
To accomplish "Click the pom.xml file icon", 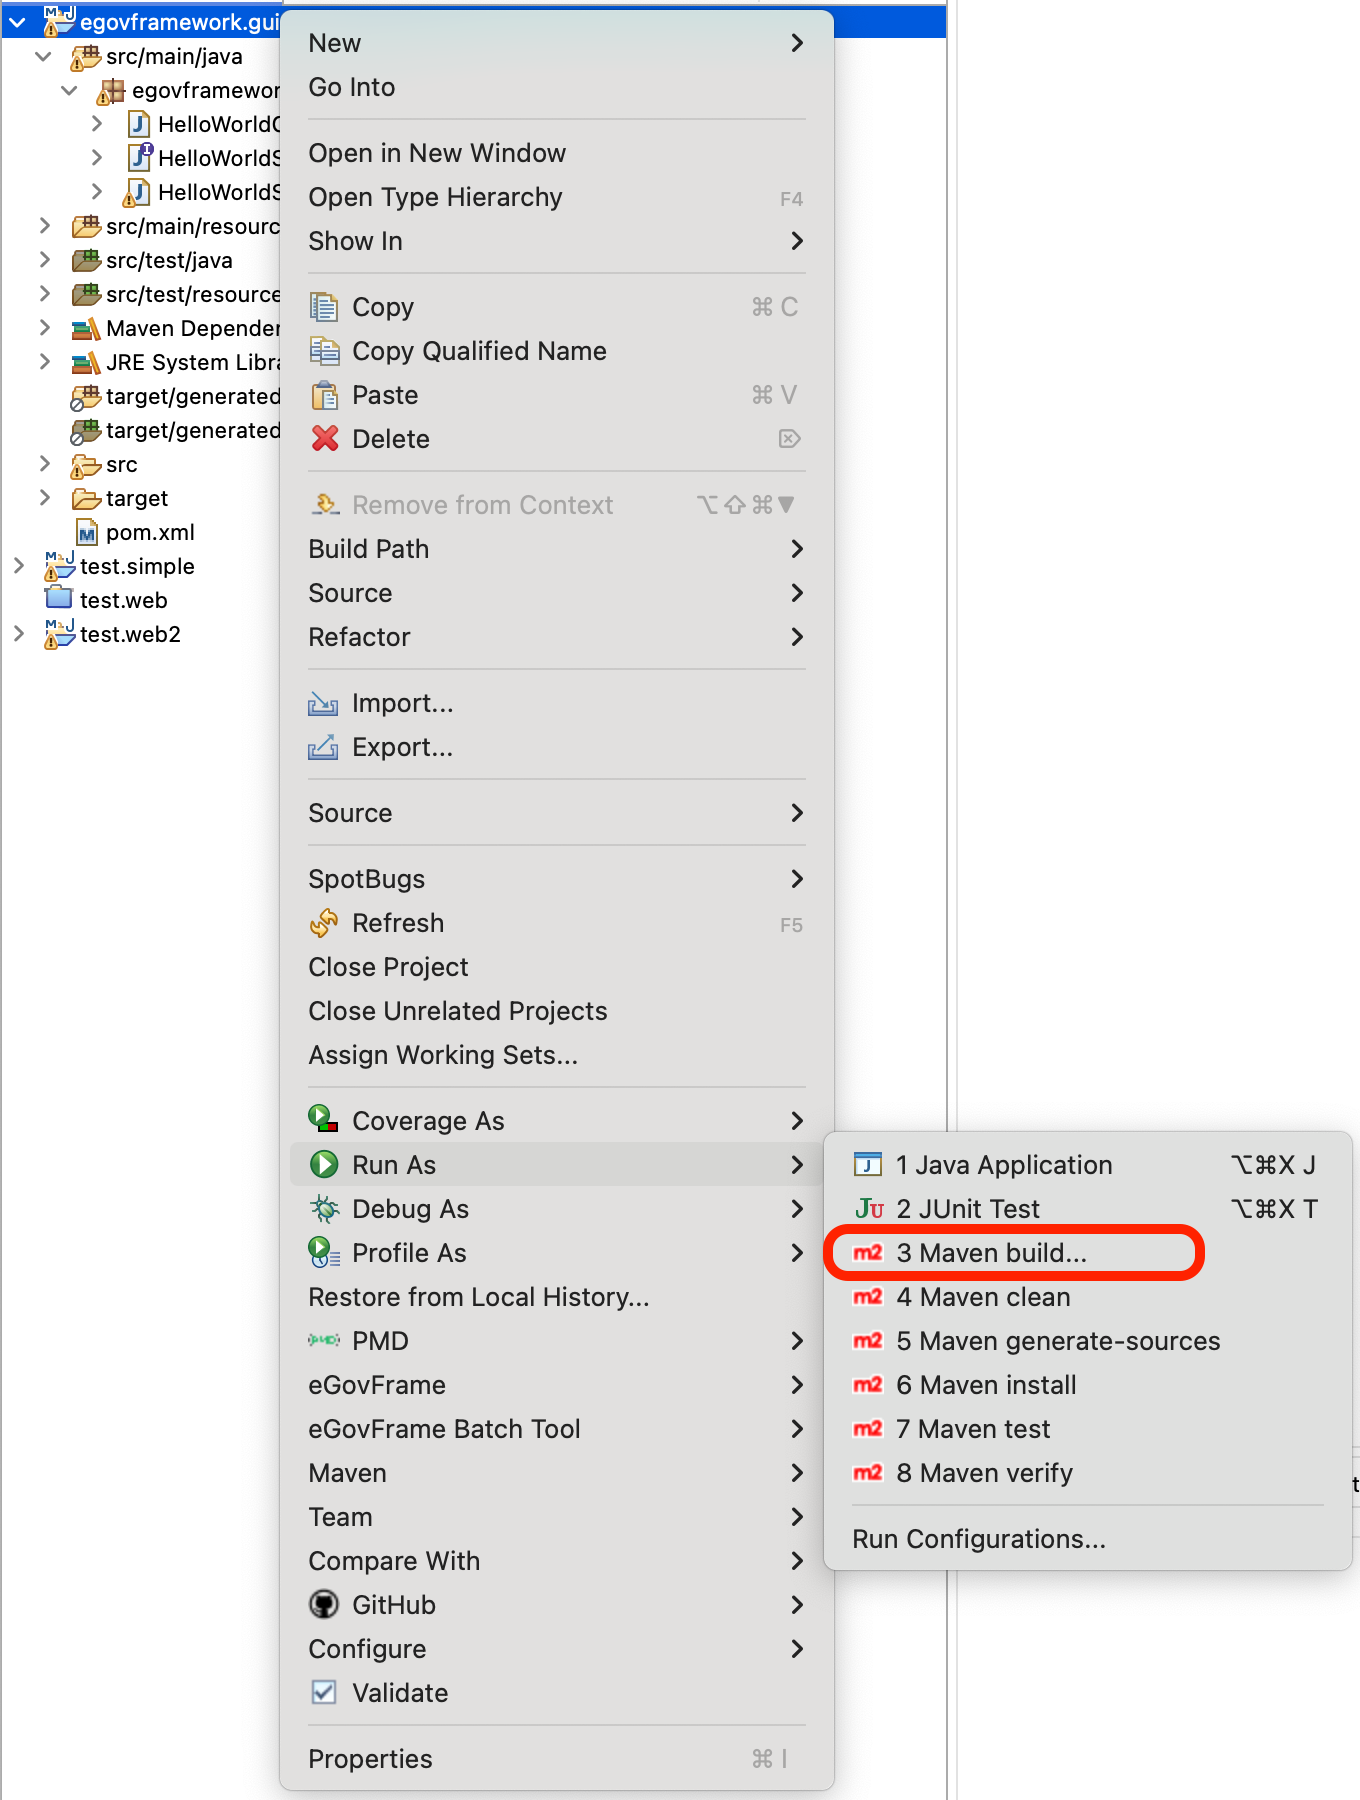I will (87, 533).
